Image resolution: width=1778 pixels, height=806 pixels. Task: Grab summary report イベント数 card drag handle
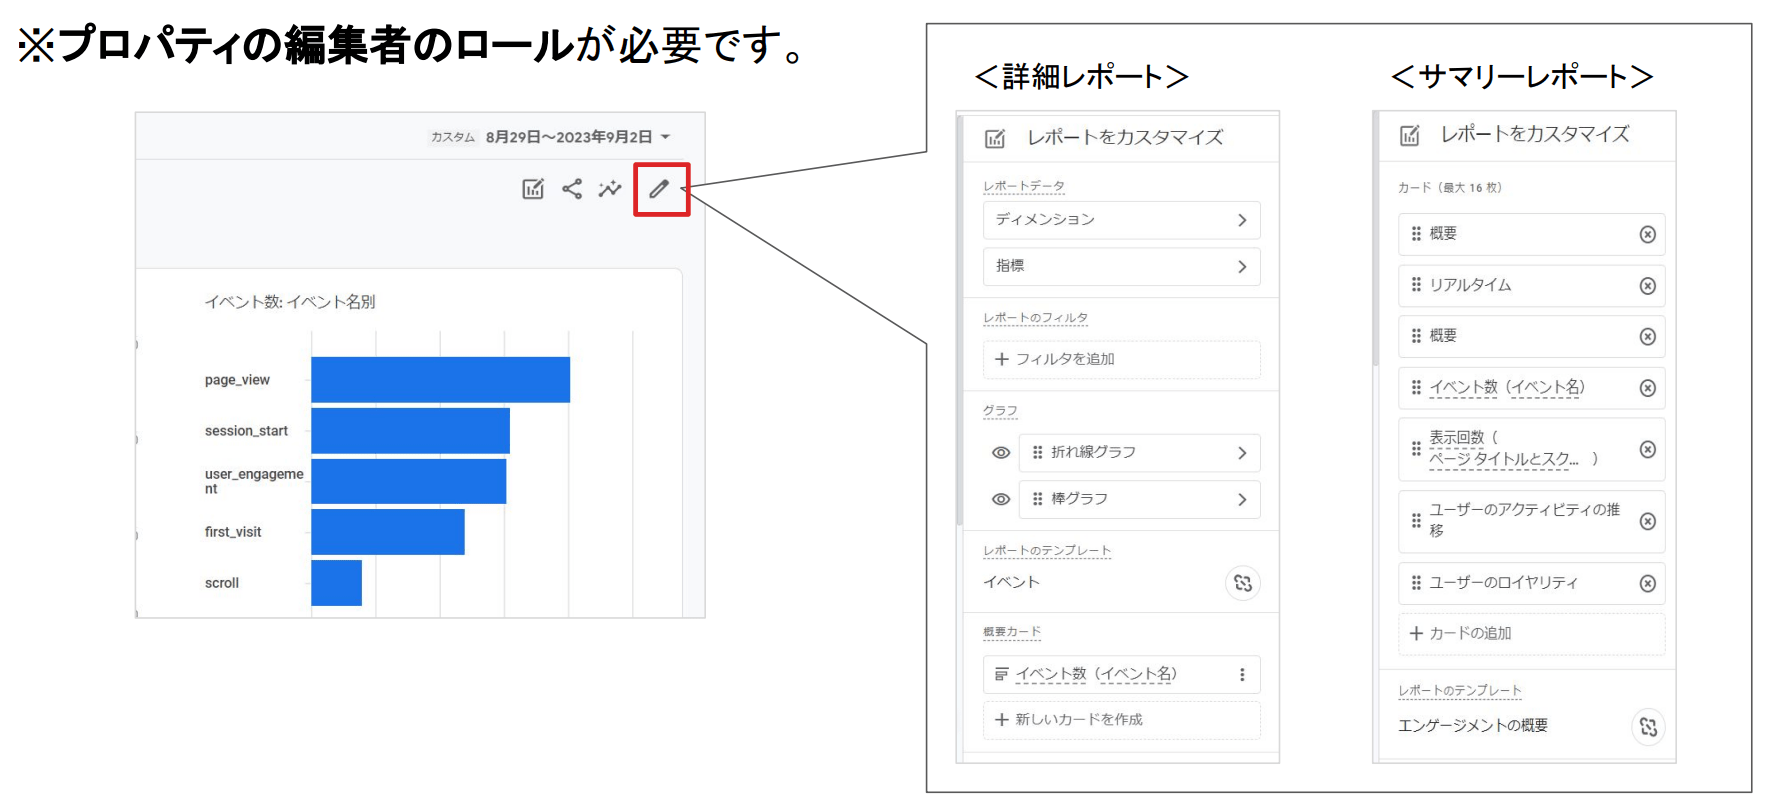click(x=1416, y=387)
